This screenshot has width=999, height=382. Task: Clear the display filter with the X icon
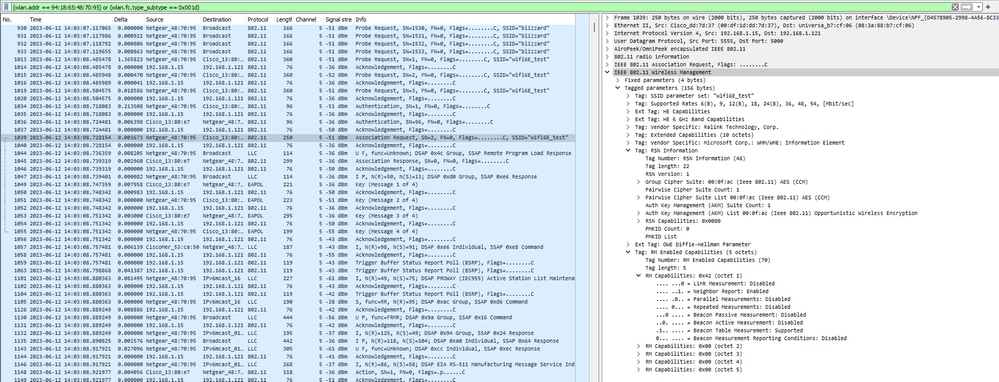955,6
